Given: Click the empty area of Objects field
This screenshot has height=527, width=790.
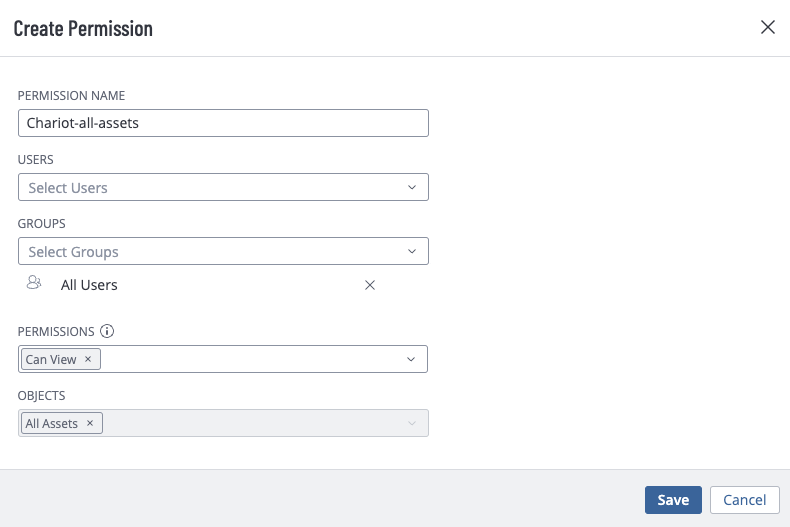Looking at the screenshot, I should pos(252,423).
